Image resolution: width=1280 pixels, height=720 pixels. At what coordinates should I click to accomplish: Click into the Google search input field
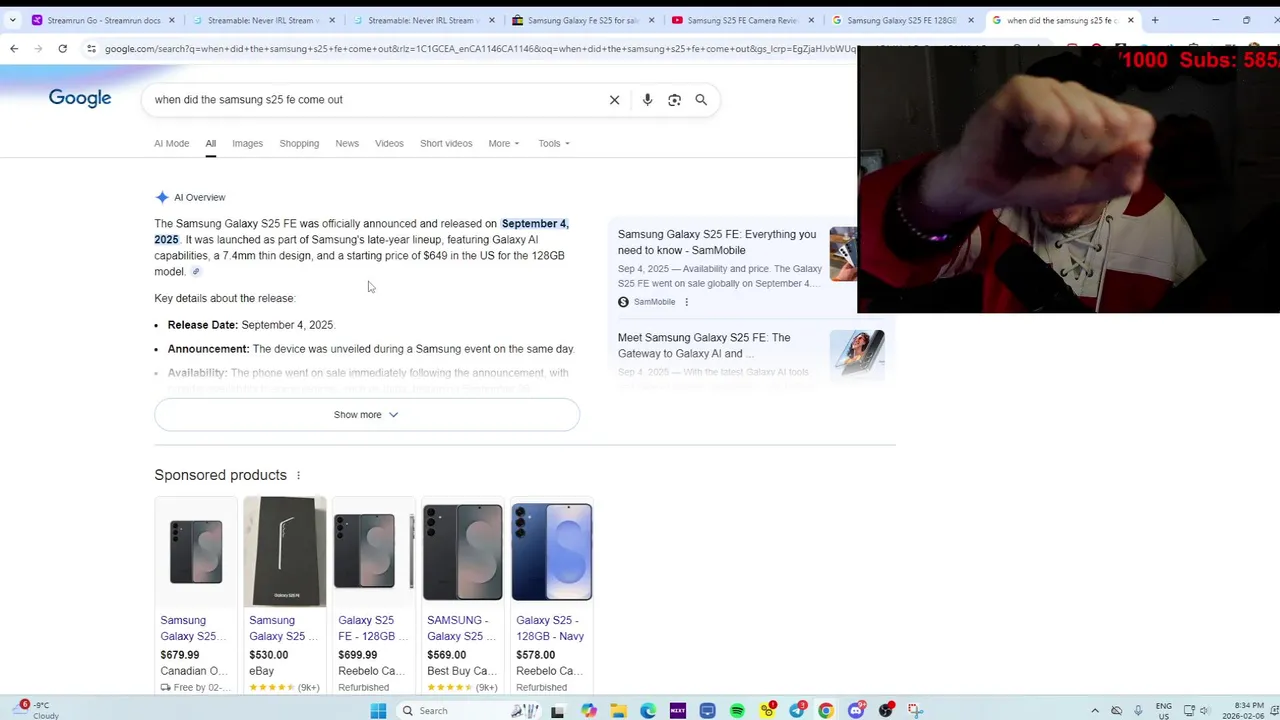tap(375, 100)
